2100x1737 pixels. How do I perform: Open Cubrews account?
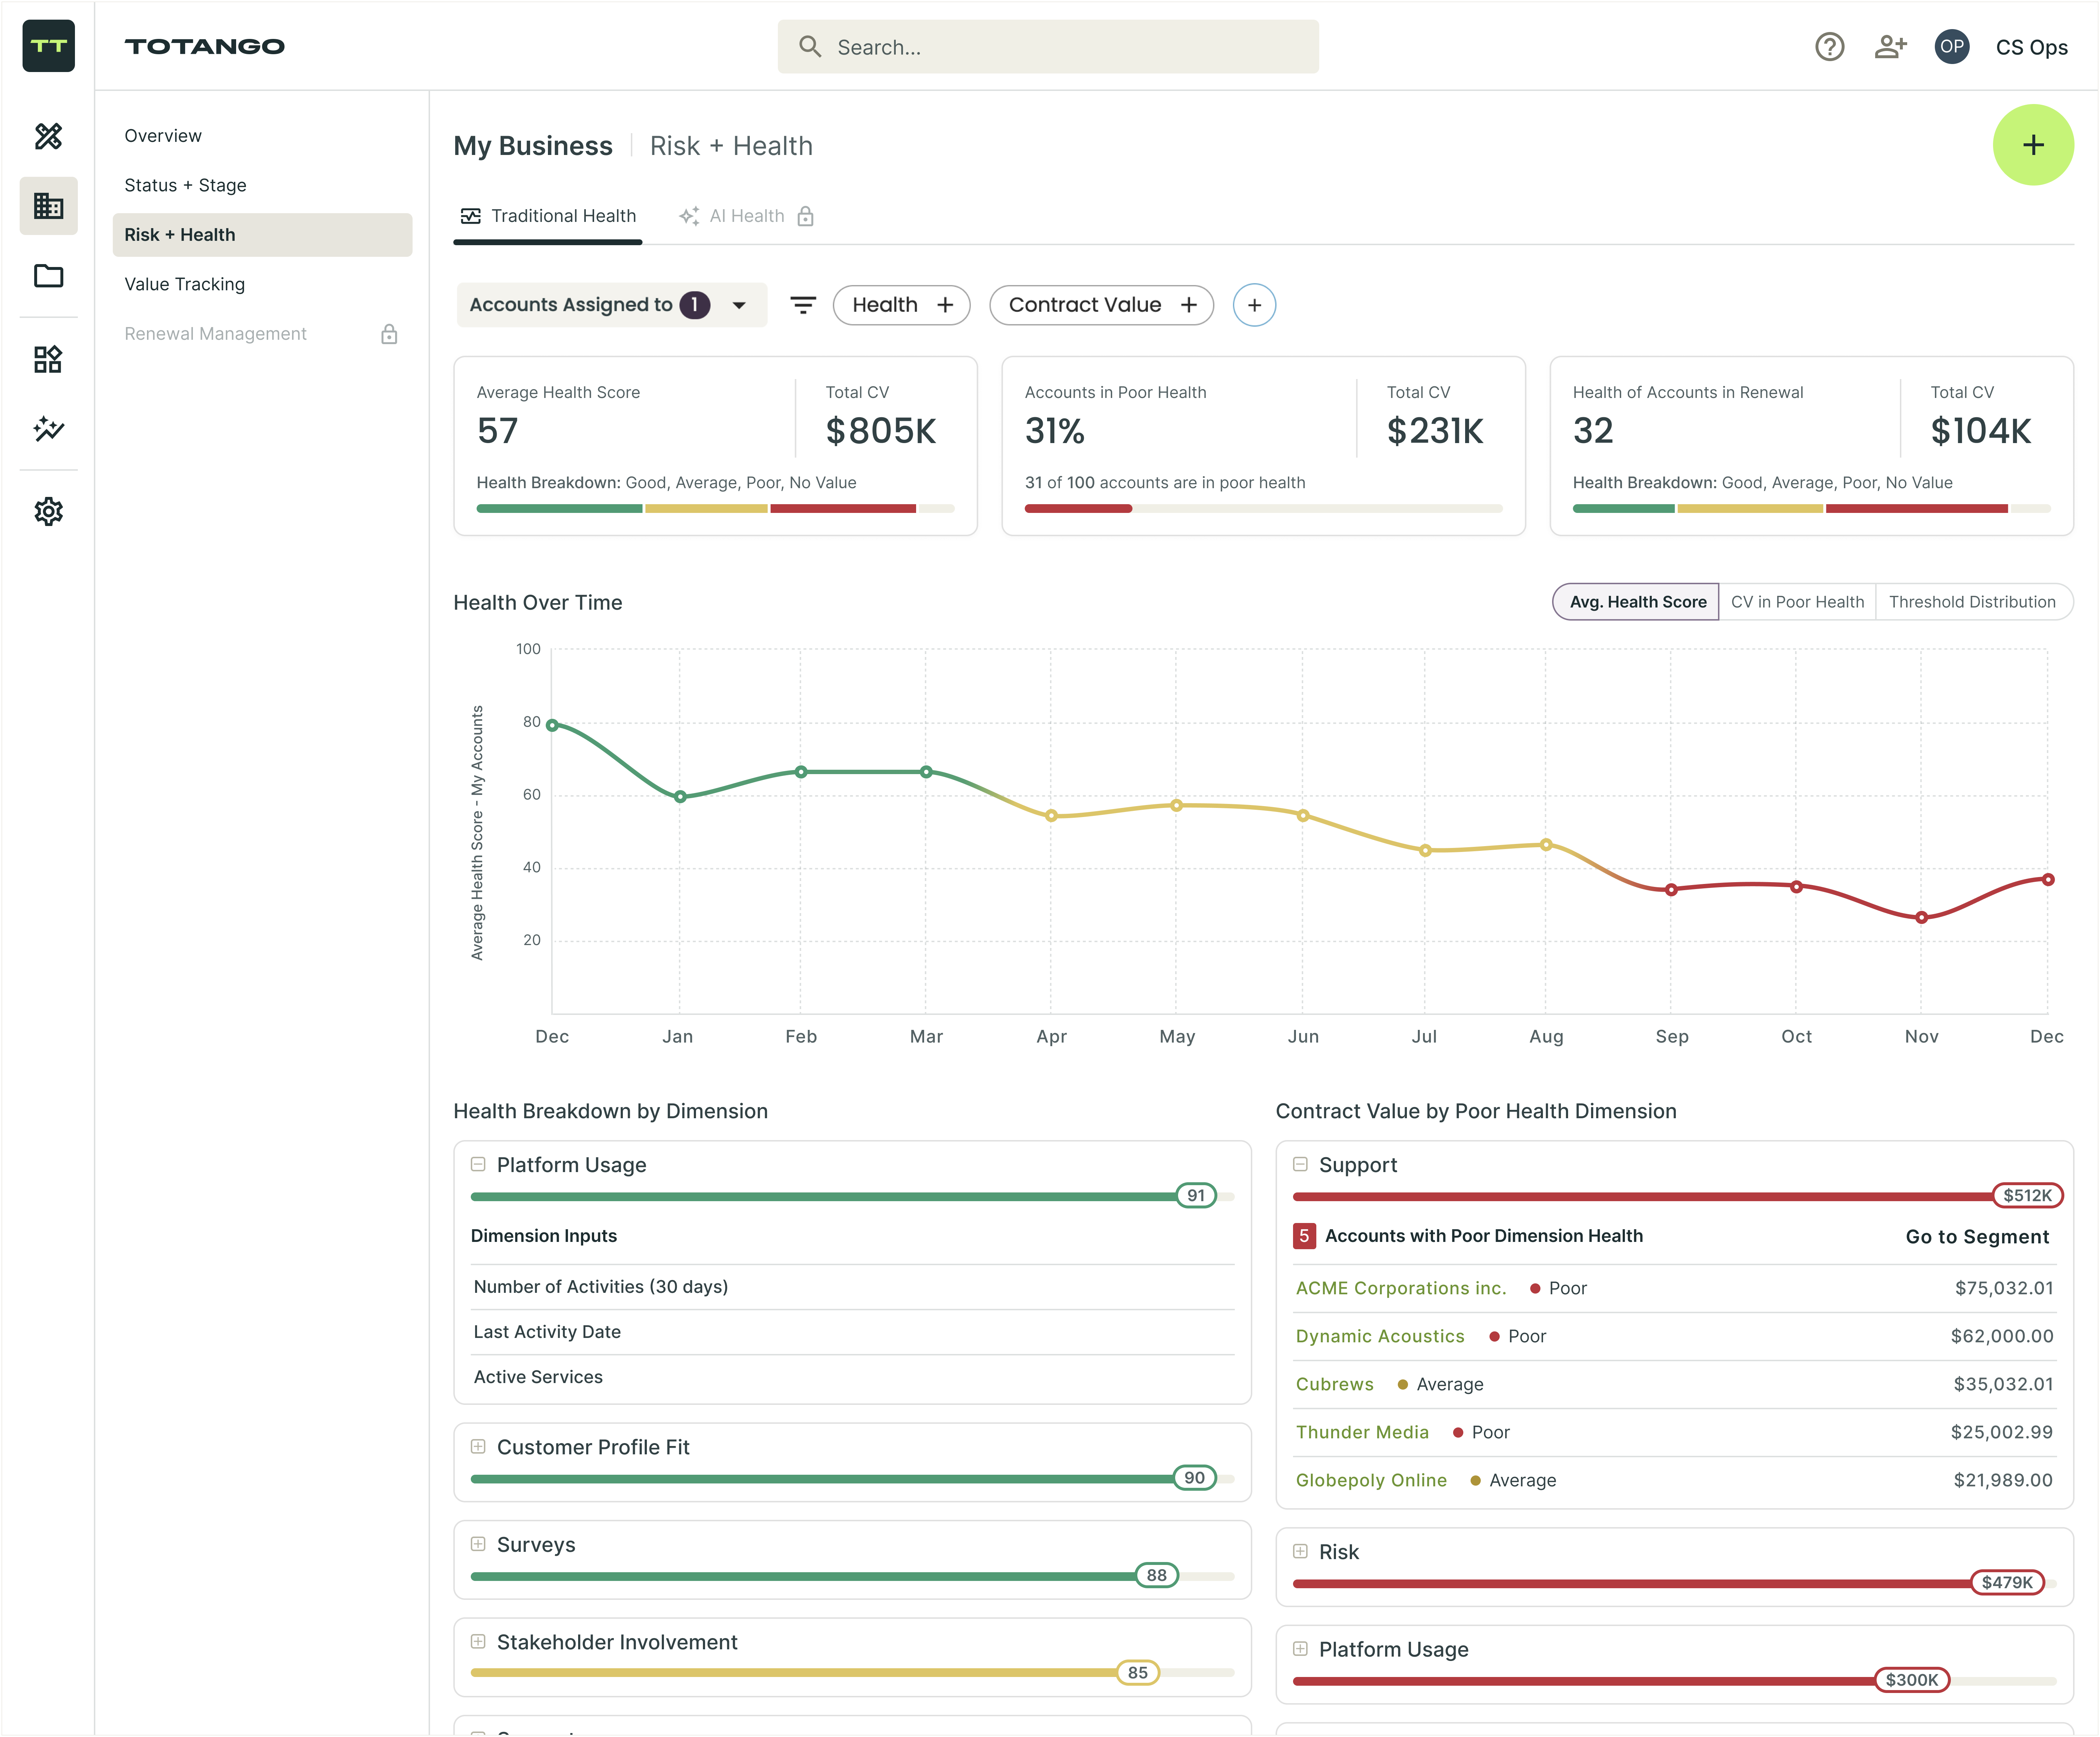coord(1335,1385)
